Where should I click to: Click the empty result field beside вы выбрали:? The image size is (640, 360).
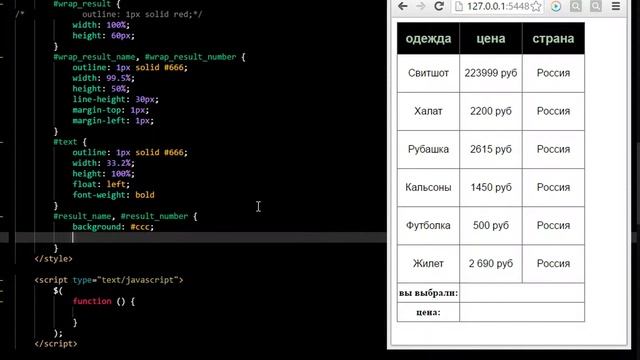pyautogui.click(x=522, y=293)
